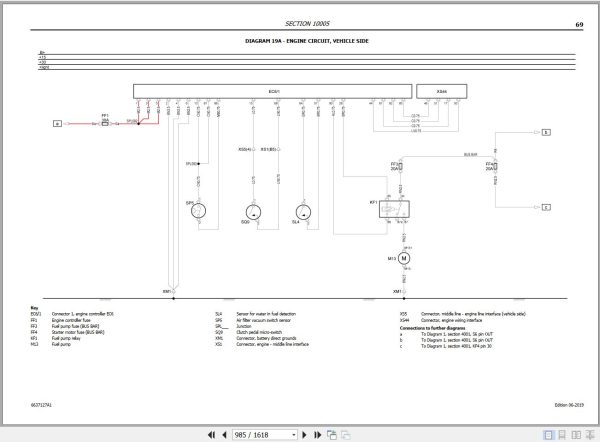Viewport: 600px width, 442px height.
Task: Click the greyed next view navigation icon
Action: coord(346,435)
